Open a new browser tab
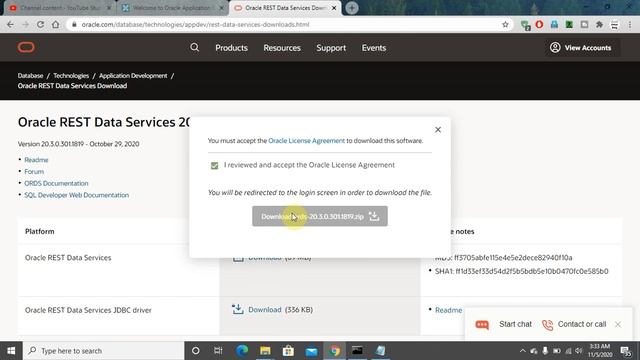Image resolution: width=640 pixels, height=360 pixels. [352, 8]
